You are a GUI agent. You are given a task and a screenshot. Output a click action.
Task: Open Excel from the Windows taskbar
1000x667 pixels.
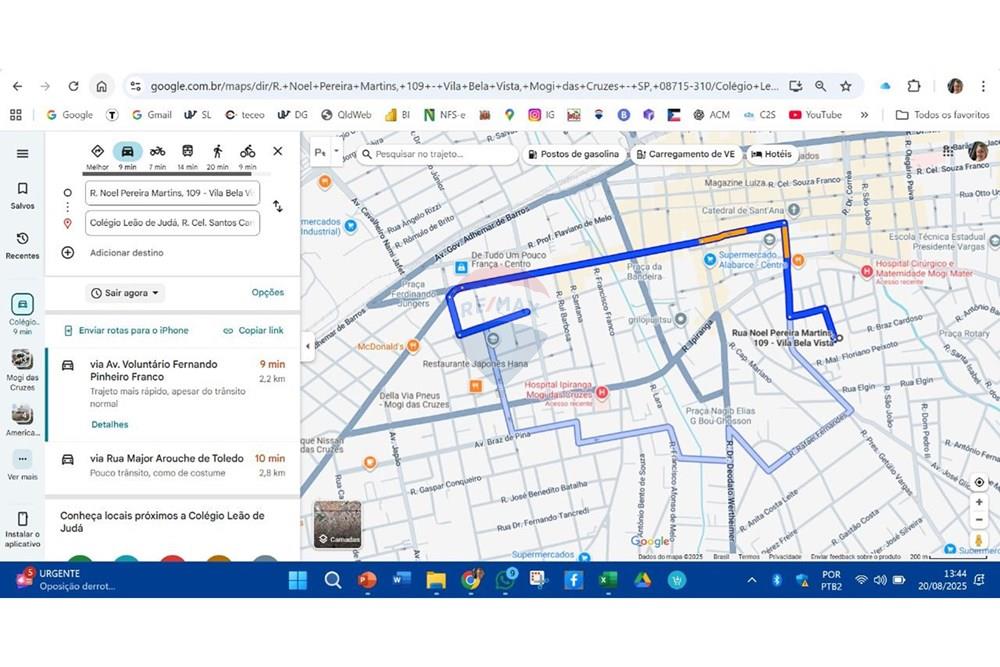608,580
